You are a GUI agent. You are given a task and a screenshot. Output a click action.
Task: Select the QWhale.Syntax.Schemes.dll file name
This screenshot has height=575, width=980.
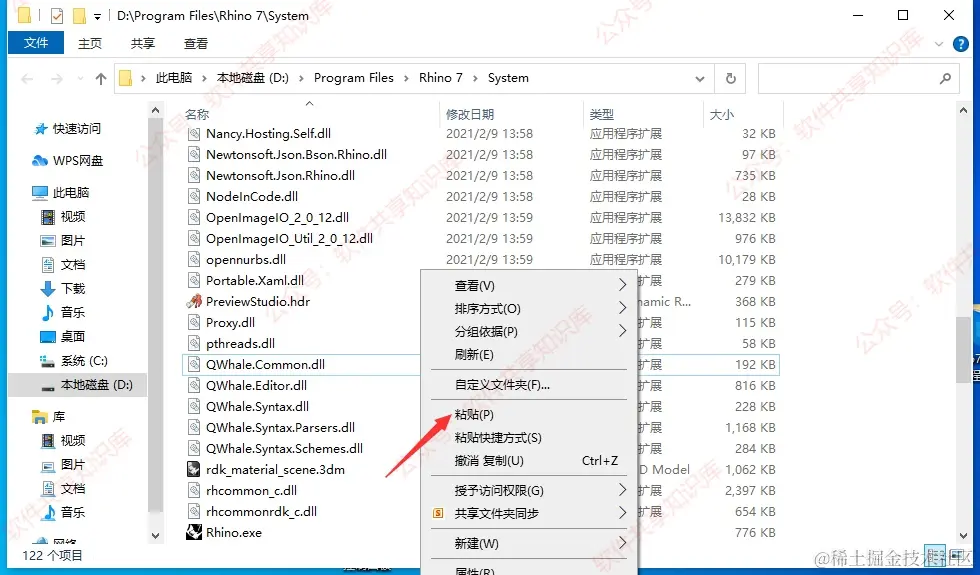pos(284,449)
